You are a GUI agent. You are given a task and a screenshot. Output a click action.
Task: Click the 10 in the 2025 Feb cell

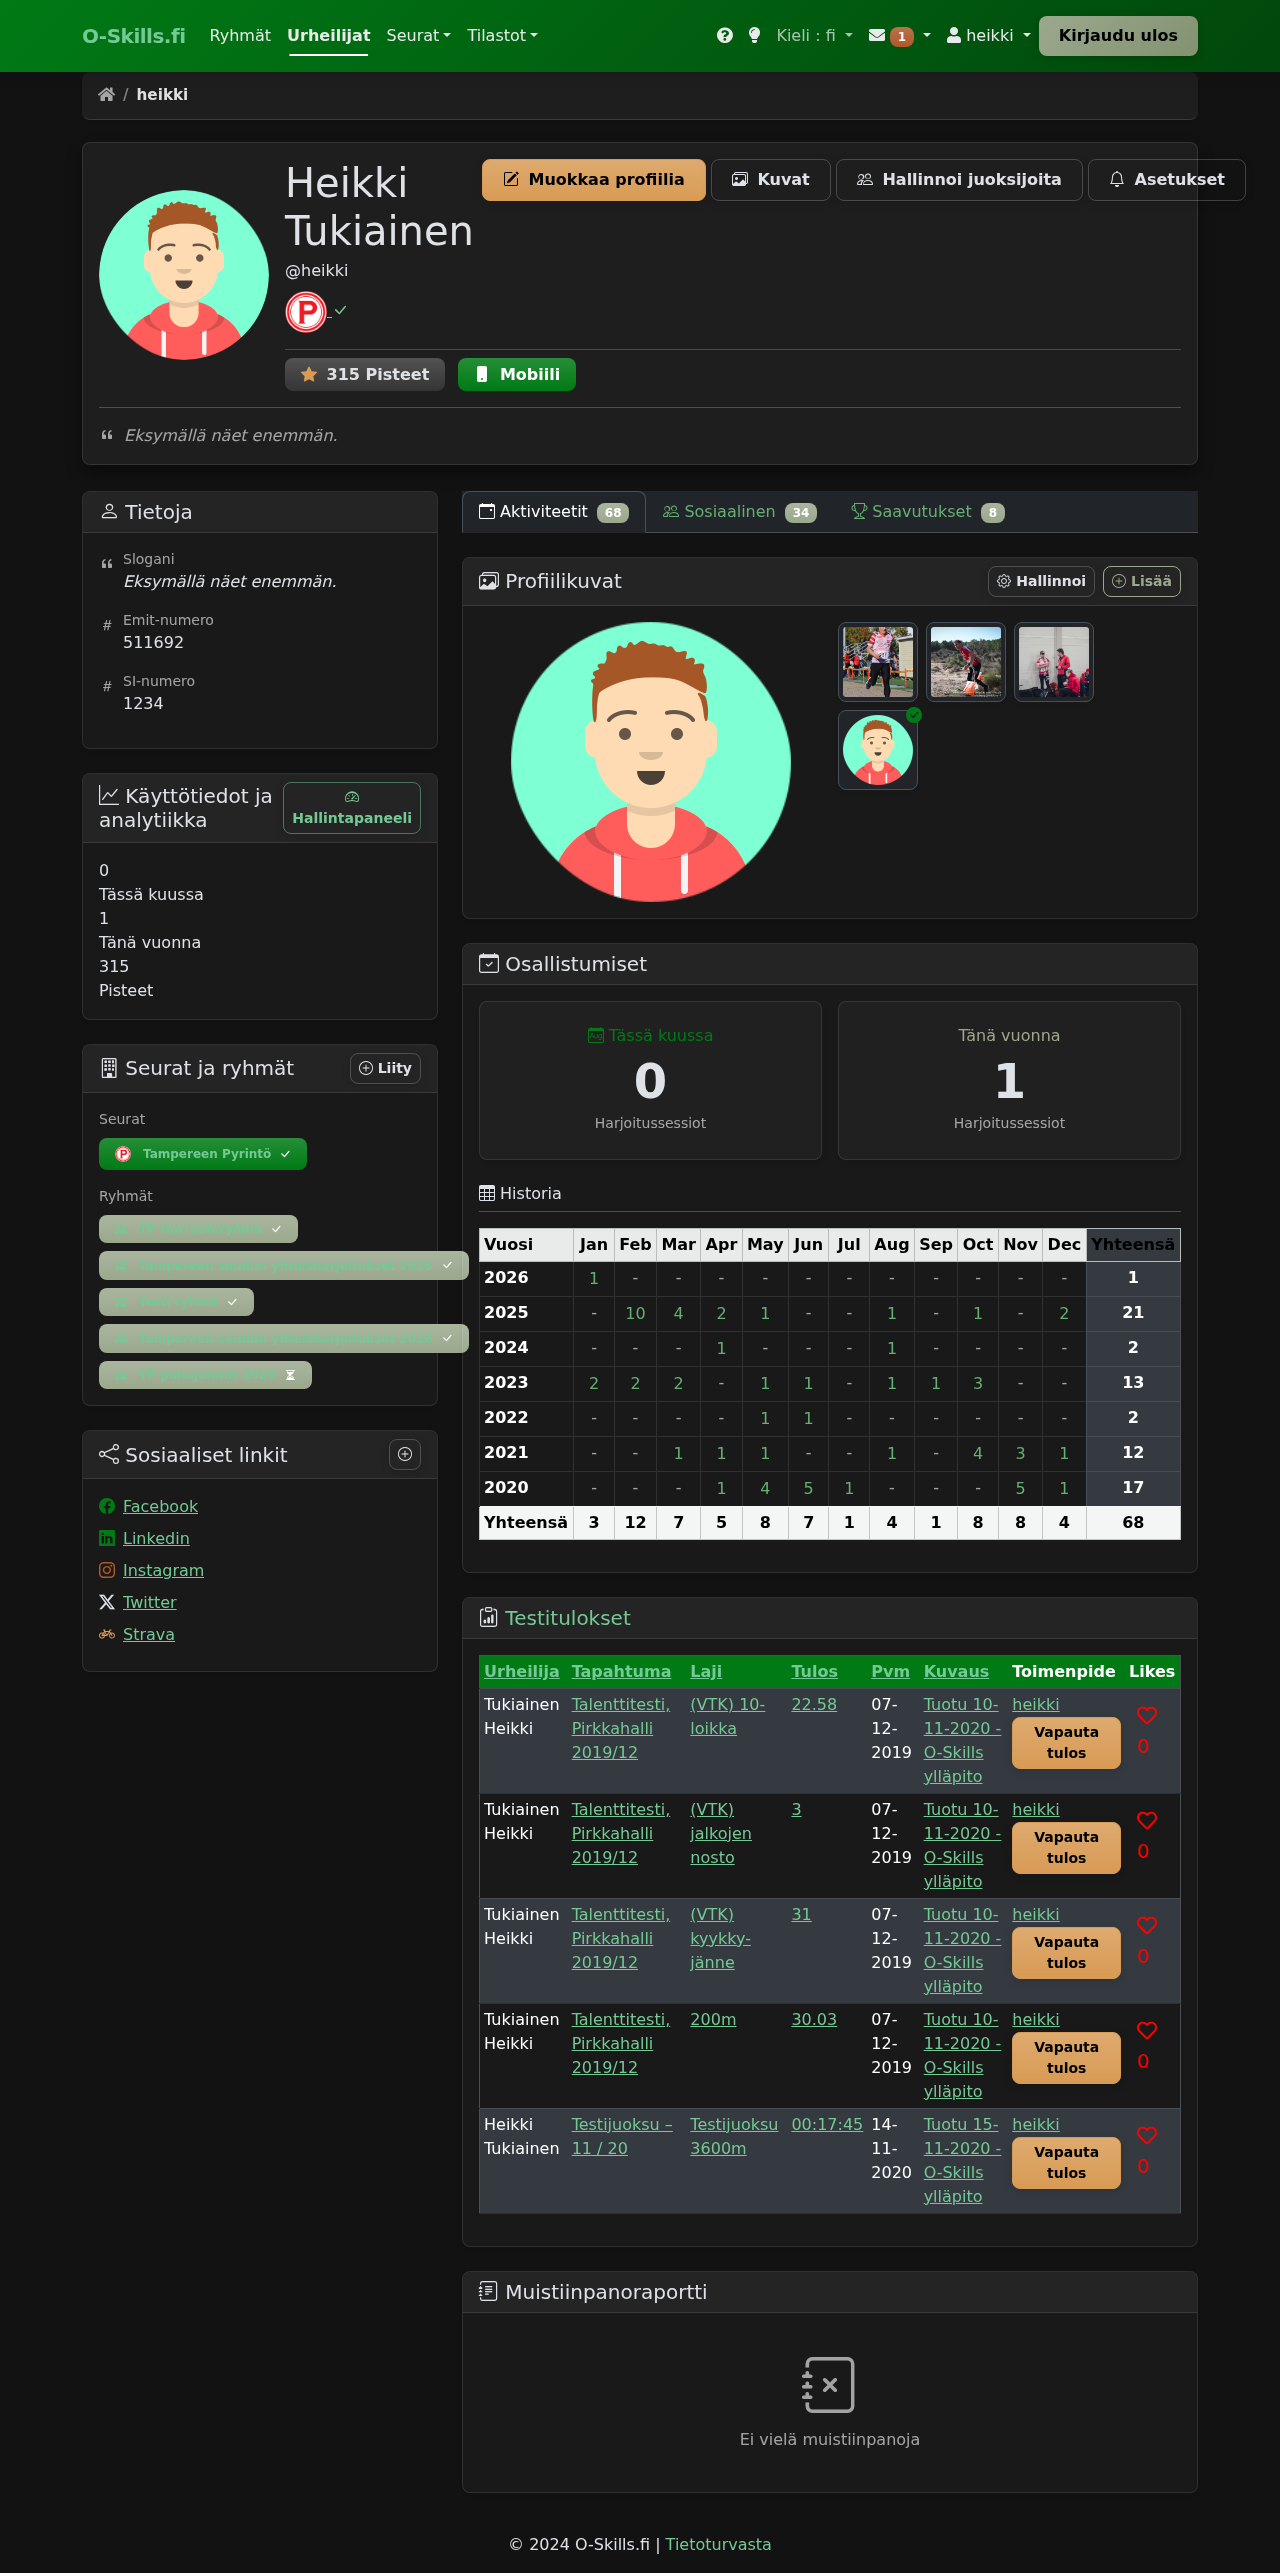635,1313
